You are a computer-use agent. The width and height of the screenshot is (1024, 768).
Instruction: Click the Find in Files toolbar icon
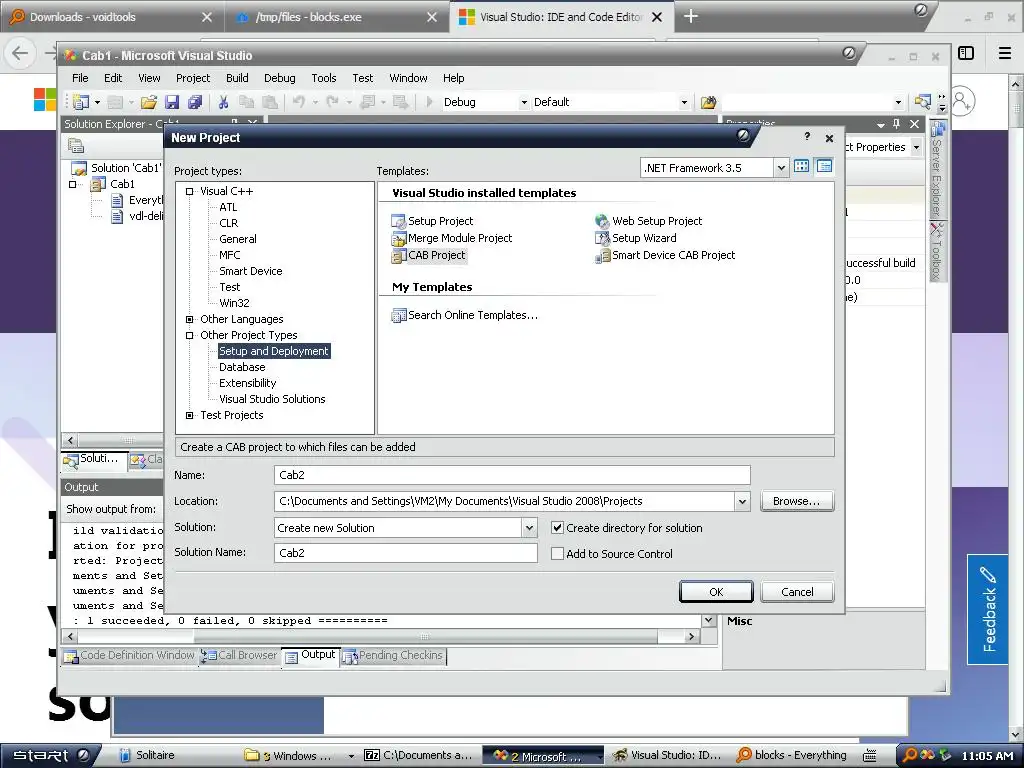point(708,102)
